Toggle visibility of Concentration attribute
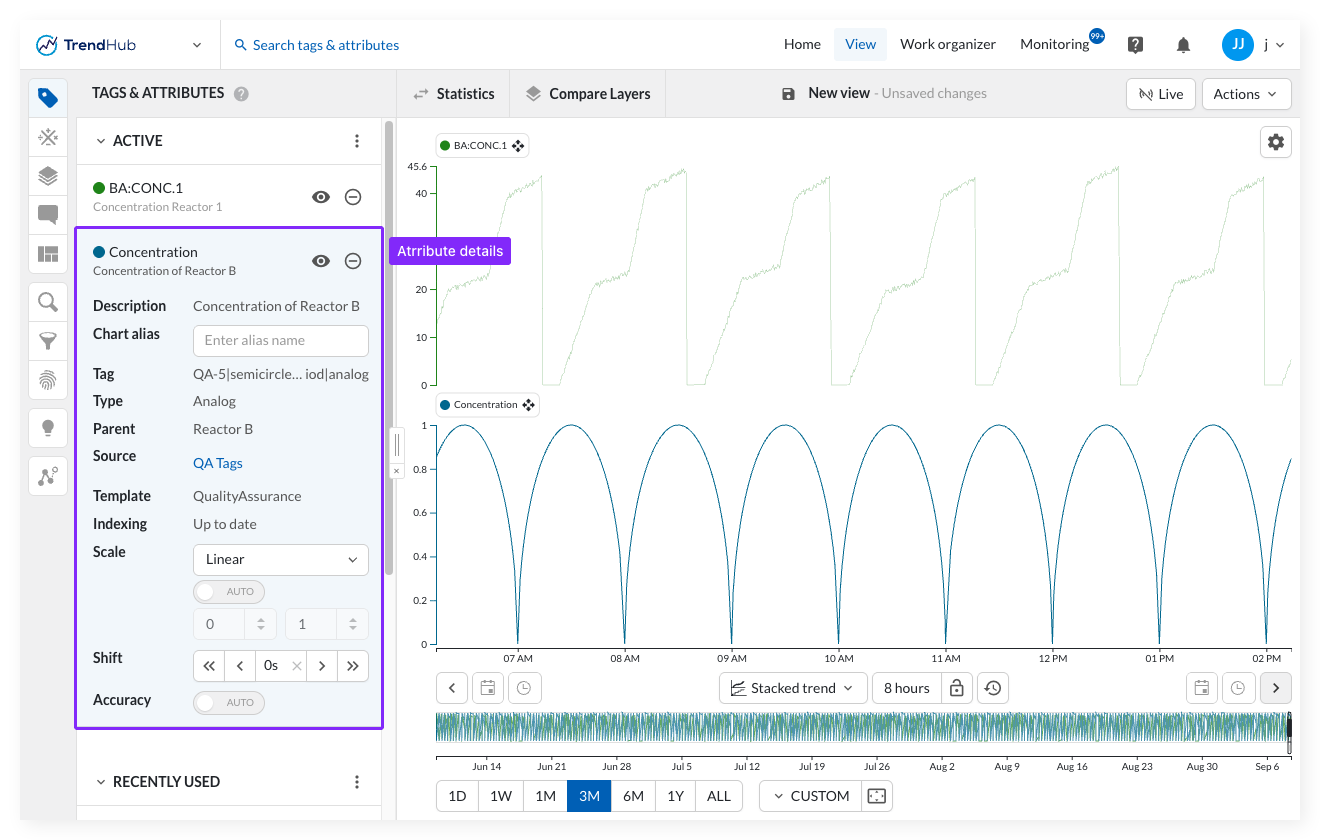This screenshot has width=1320, height=840. tap(321, 261)
